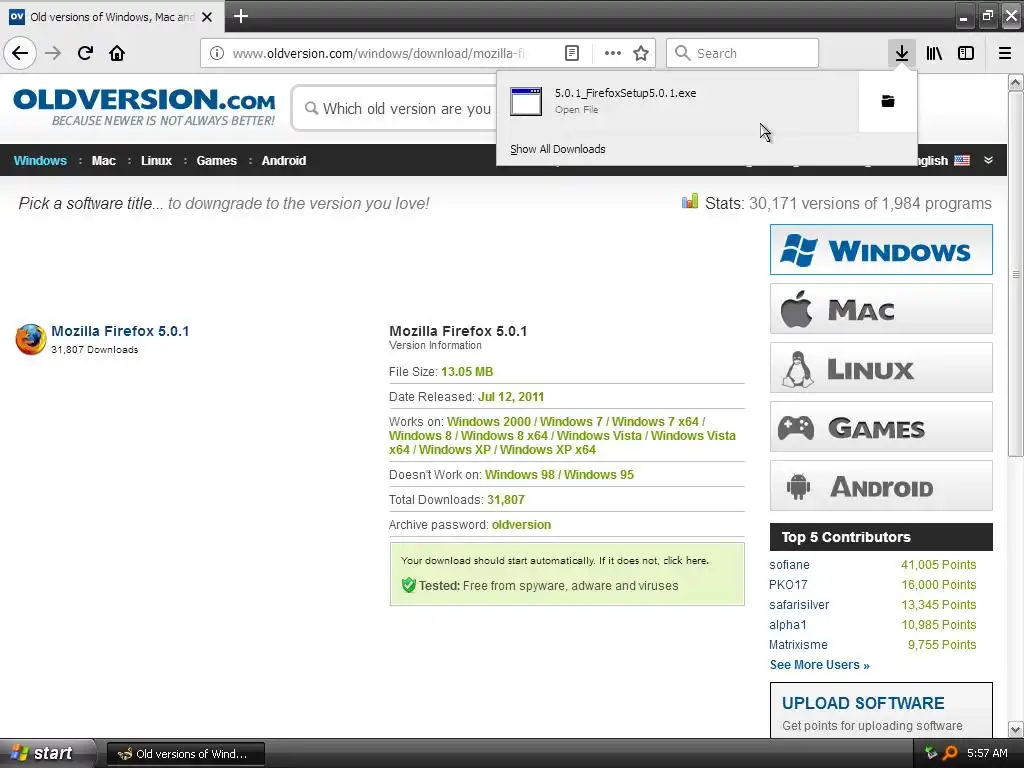1024x768 pixels.
Task: Open the Library toolbar icon
Action: tap(934, 53)
